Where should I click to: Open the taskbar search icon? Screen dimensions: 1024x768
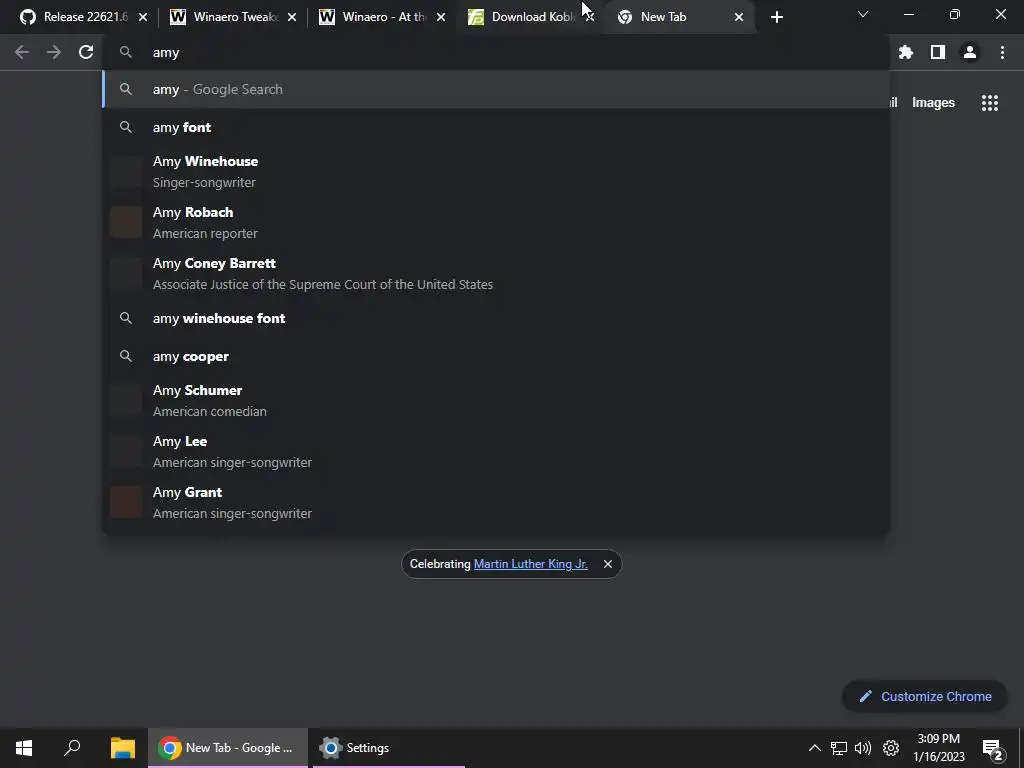point(72,748)
